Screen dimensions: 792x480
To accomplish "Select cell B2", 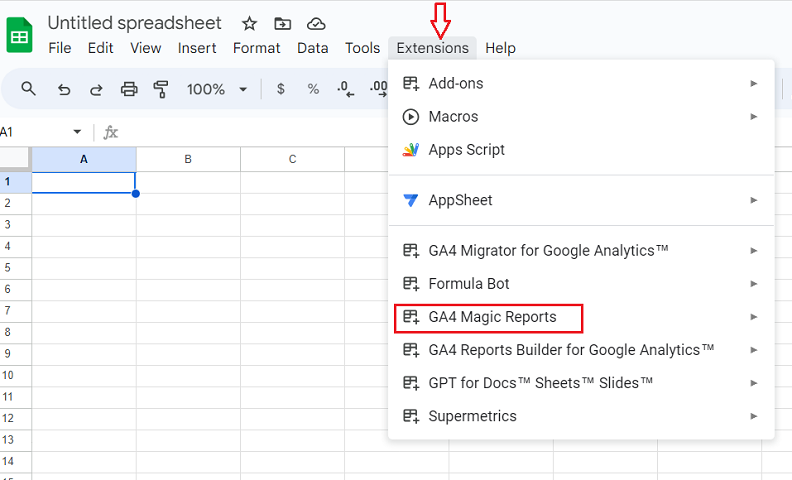I will coord(188,204).
